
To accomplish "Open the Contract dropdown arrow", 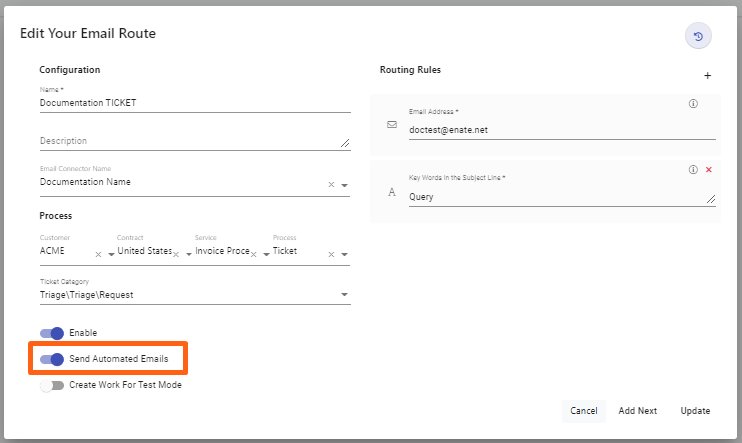I will pyautogui.click(x=188, y=254).
